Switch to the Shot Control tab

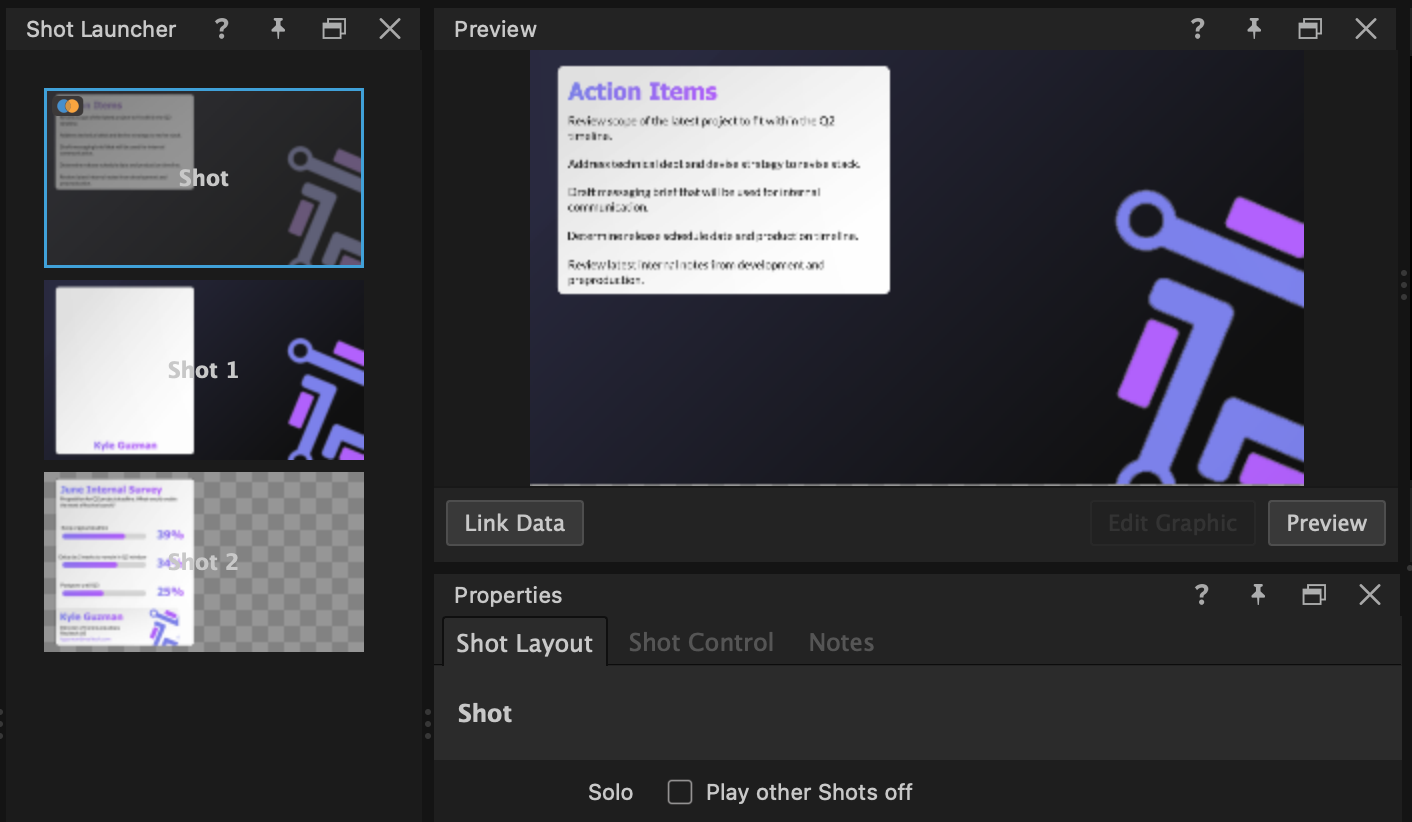(x=700, y=642)
